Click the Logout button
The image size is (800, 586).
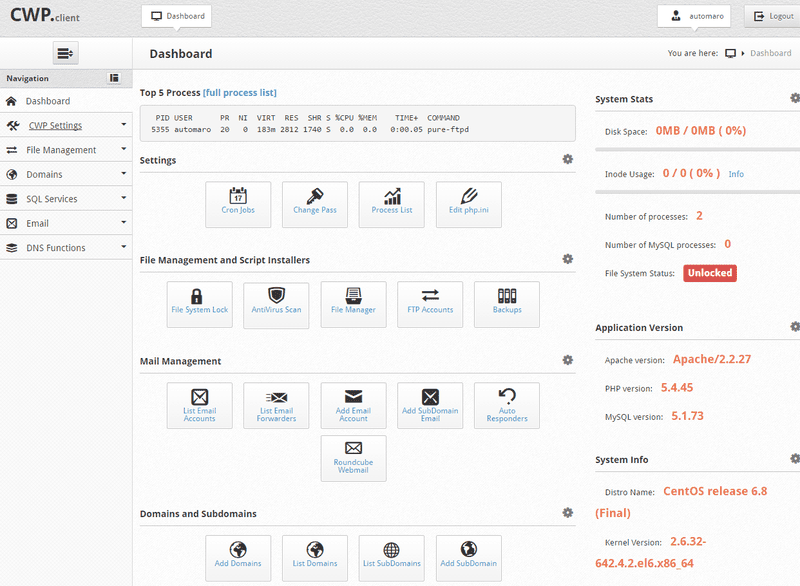pos(773,16)
